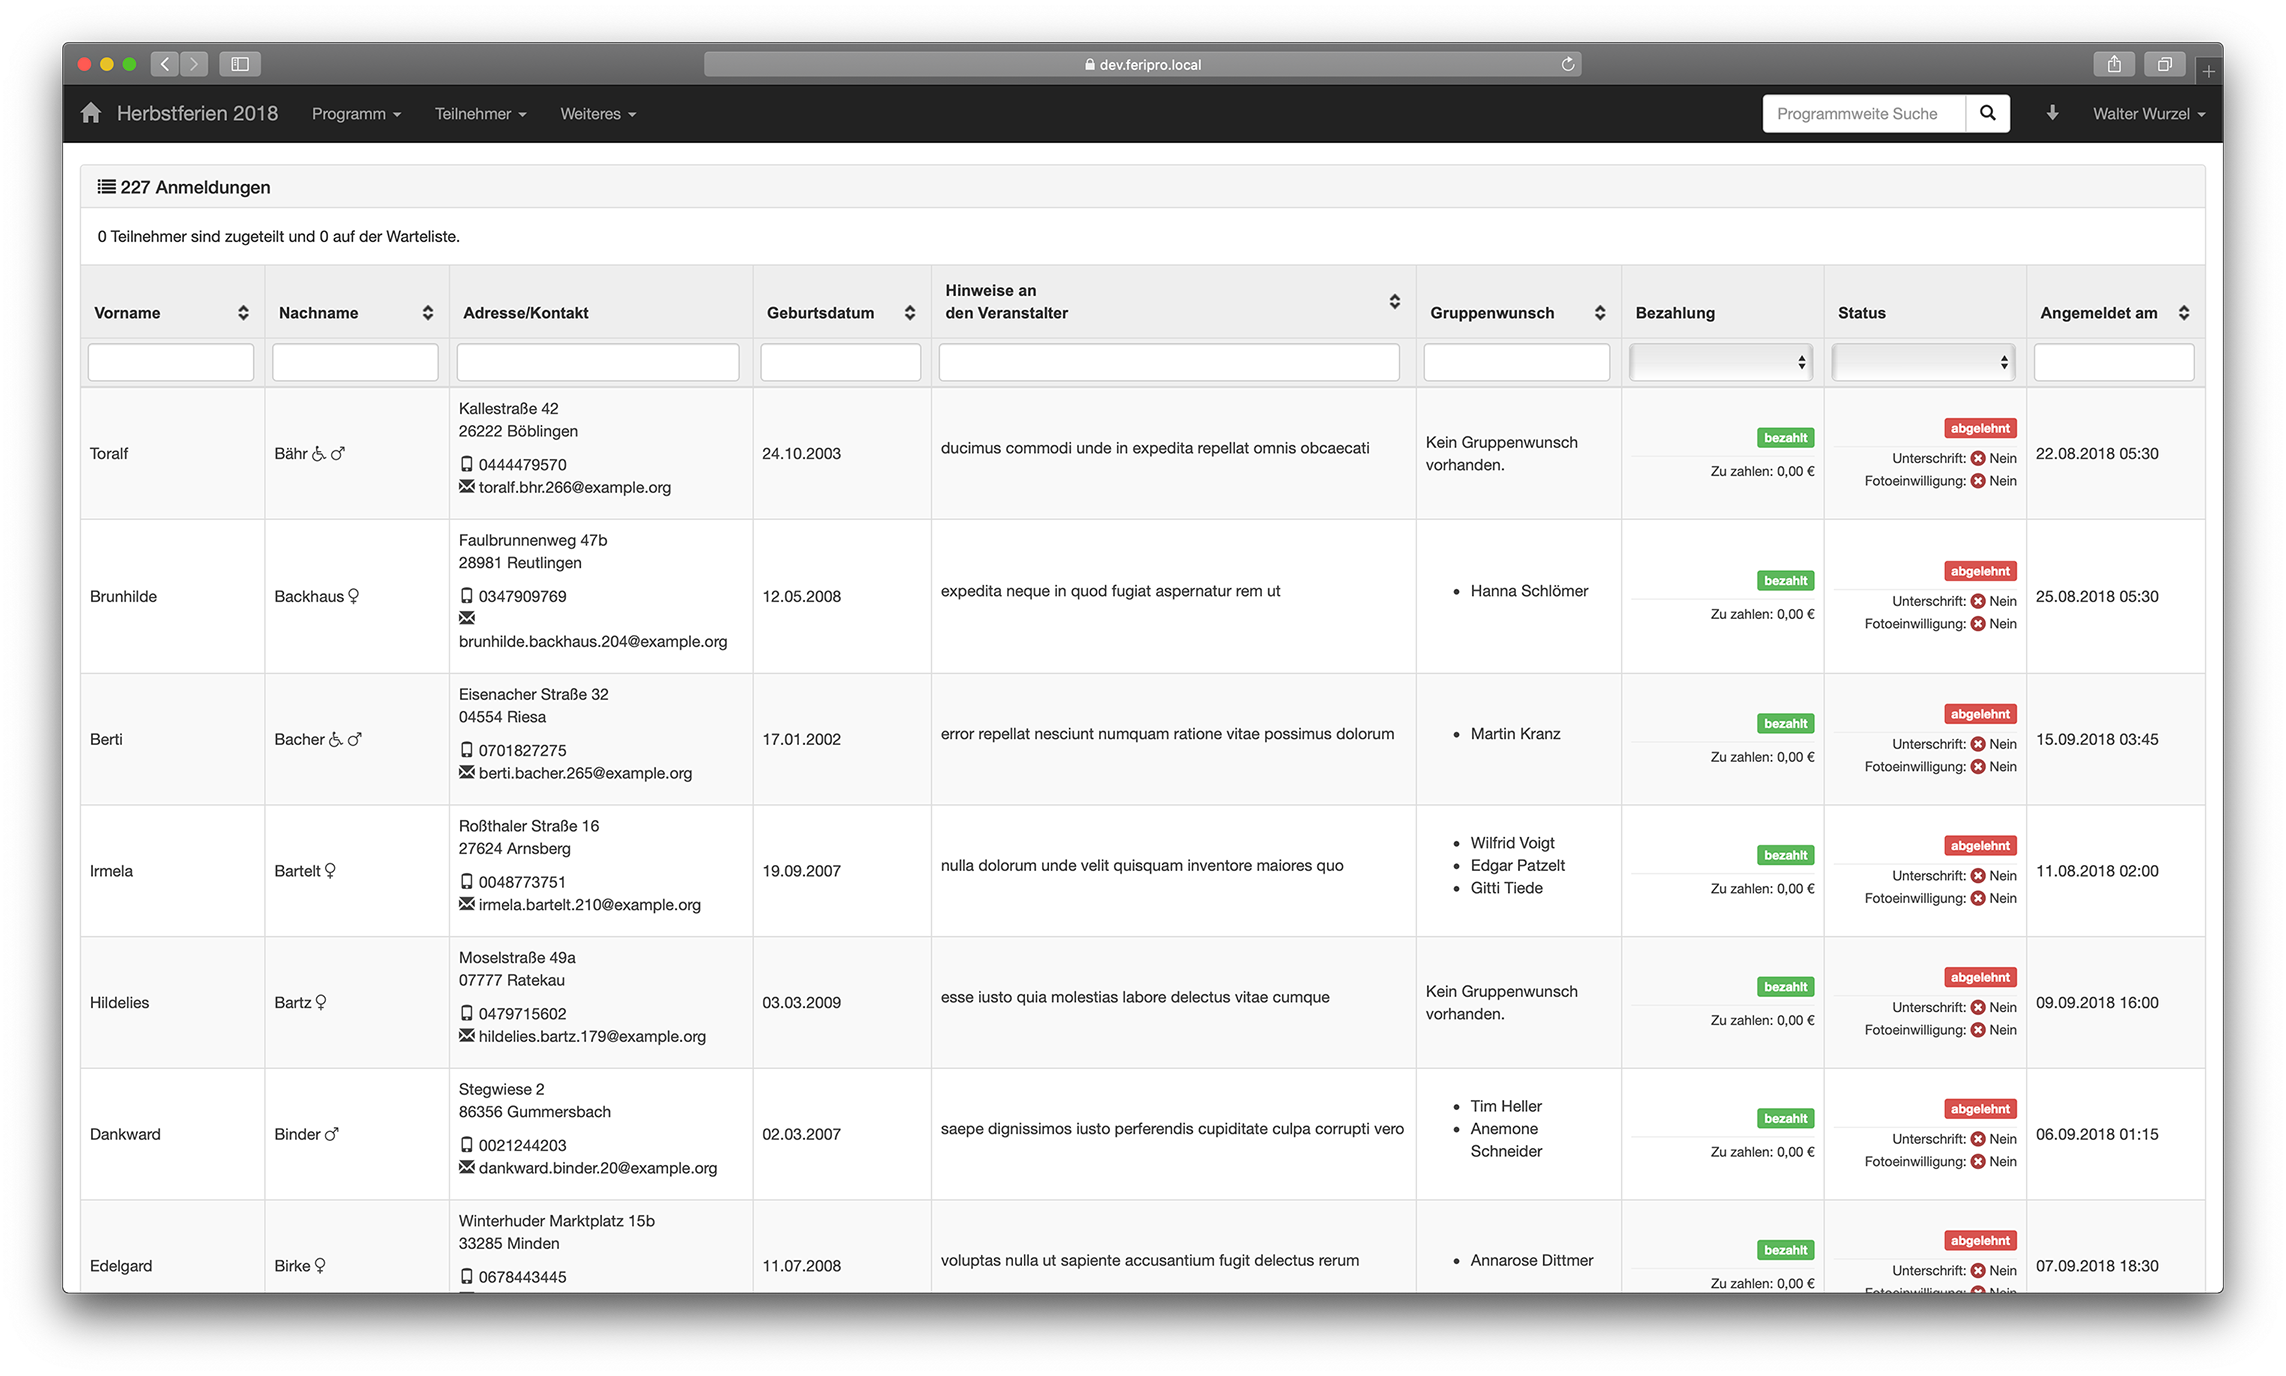Click the browser reload icon
Image resolution: width=2286 pixels, height=1376 pixels.
(x=1567, y=64)
